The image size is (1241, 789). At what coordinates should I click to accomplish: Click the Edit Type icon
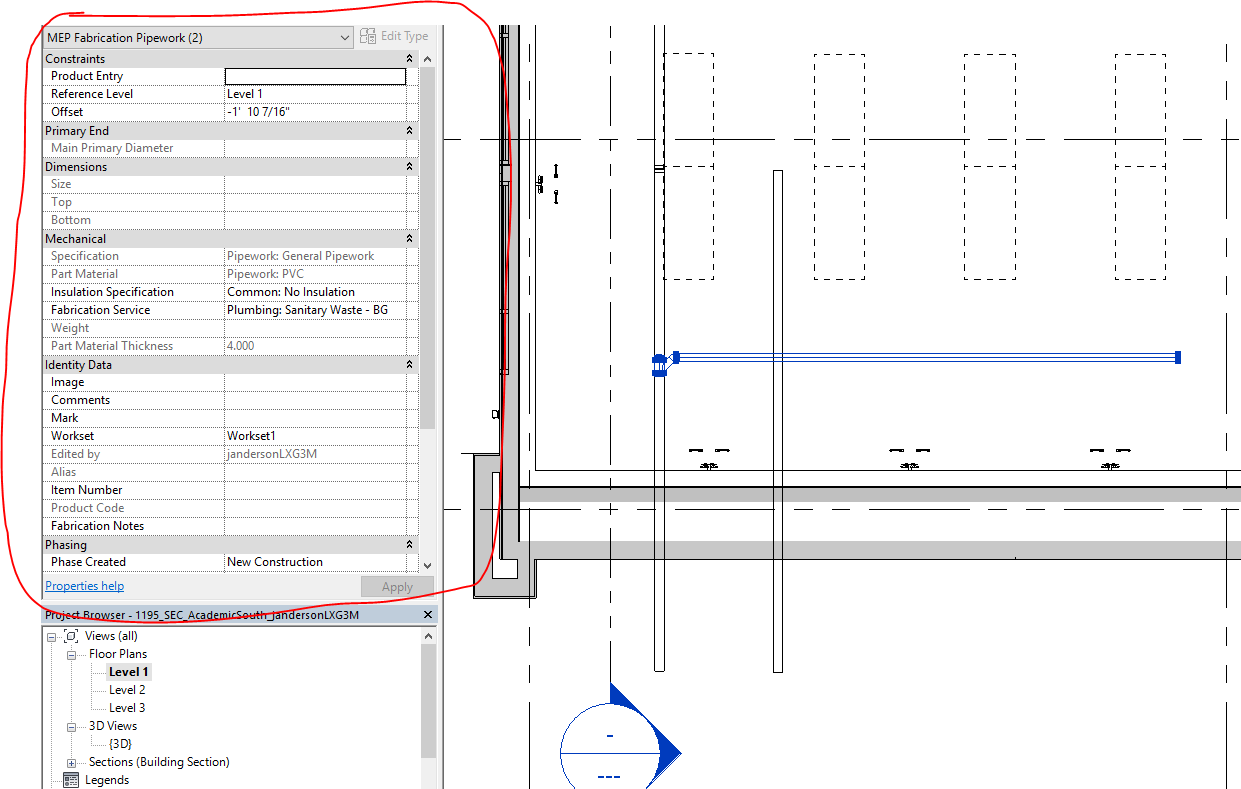point(368,35)
